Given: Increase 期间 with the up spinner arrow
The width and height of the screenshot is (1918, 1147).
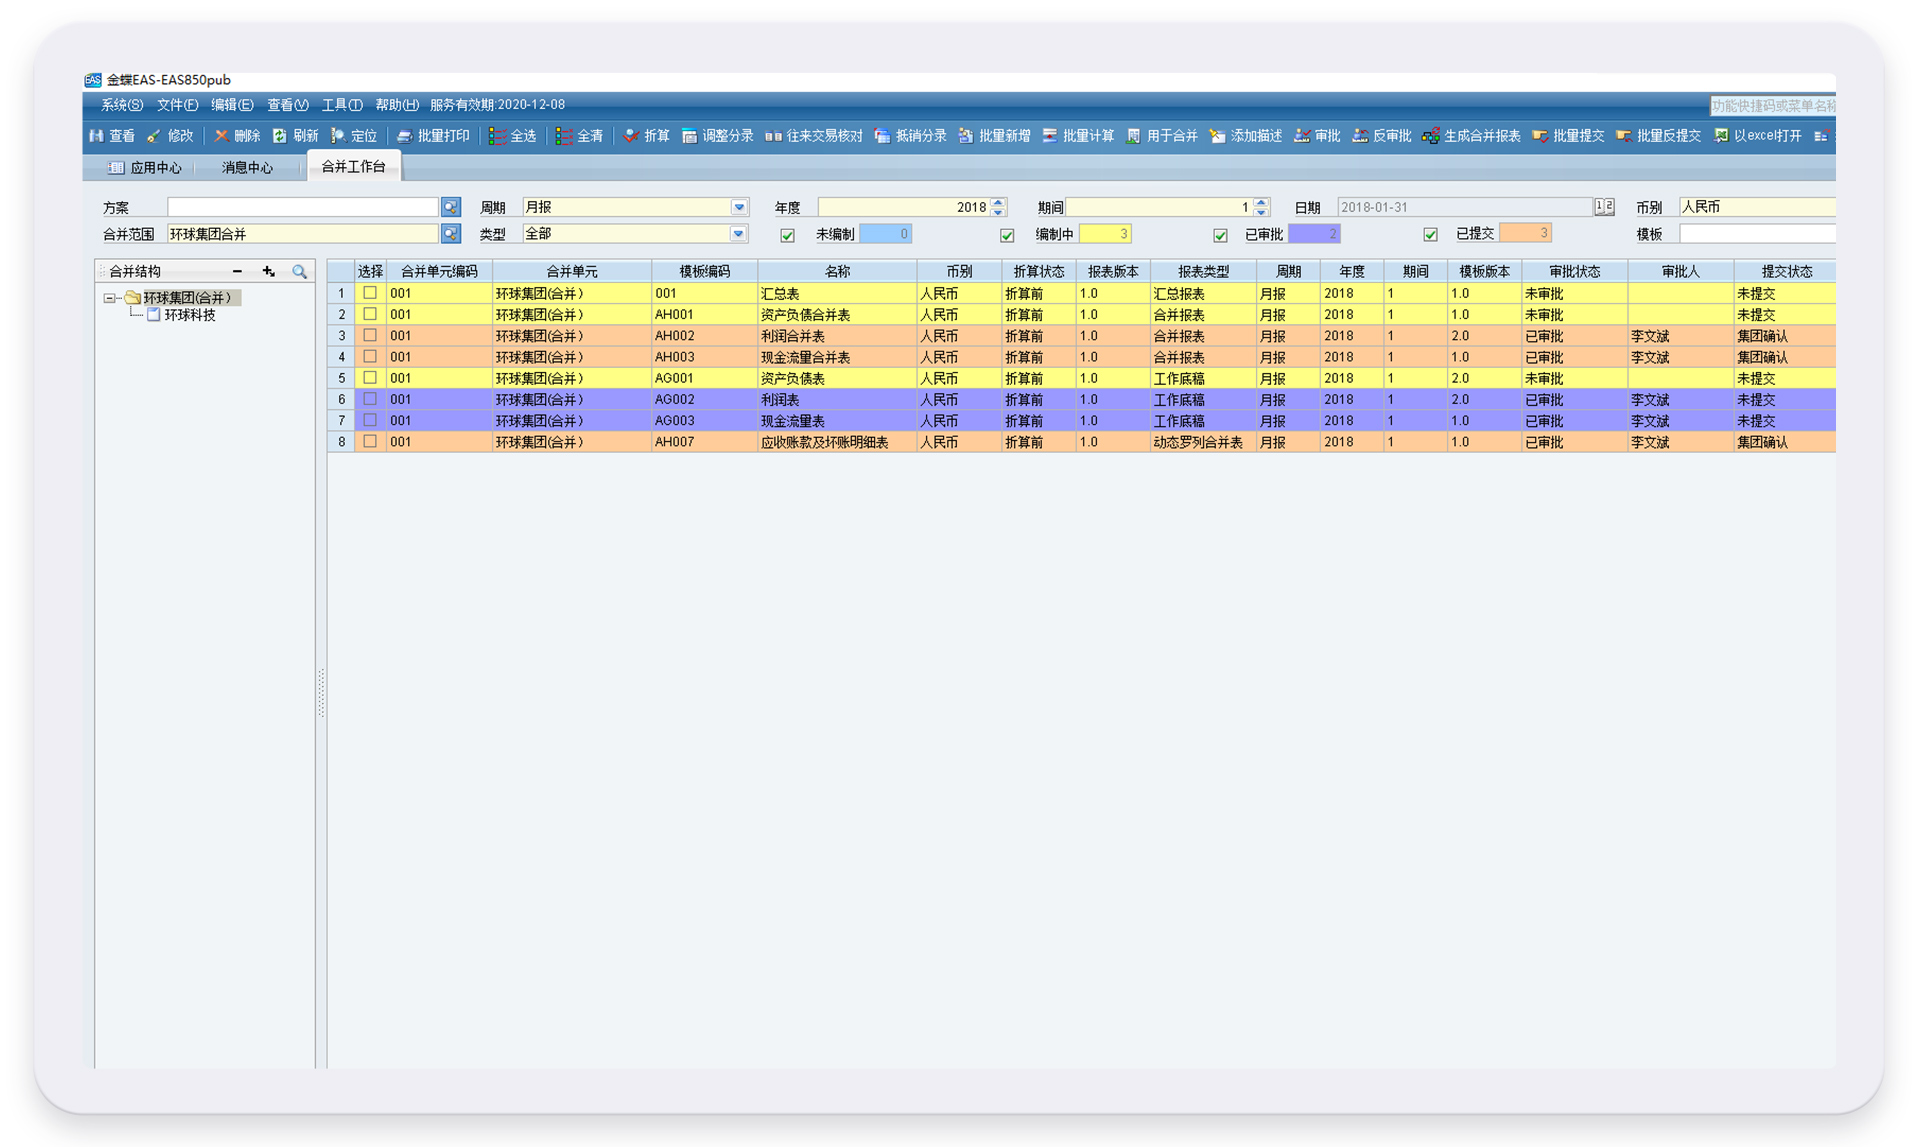Looking at the screenshot, I should click(1261, 202).
